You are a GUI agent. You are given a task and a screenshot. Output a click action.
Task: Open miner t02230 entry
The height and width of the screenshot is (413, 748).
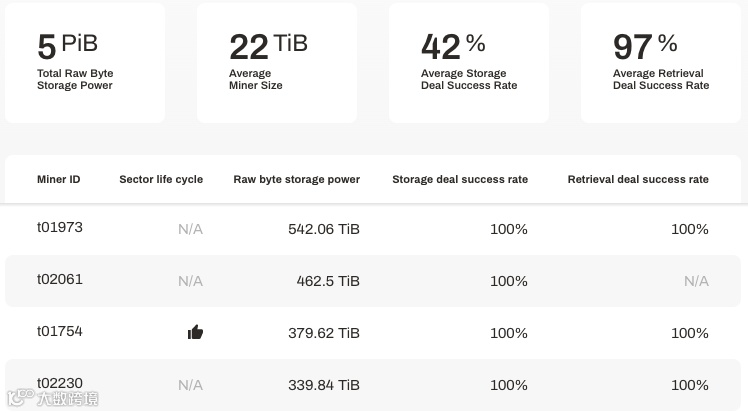[60, 383]
